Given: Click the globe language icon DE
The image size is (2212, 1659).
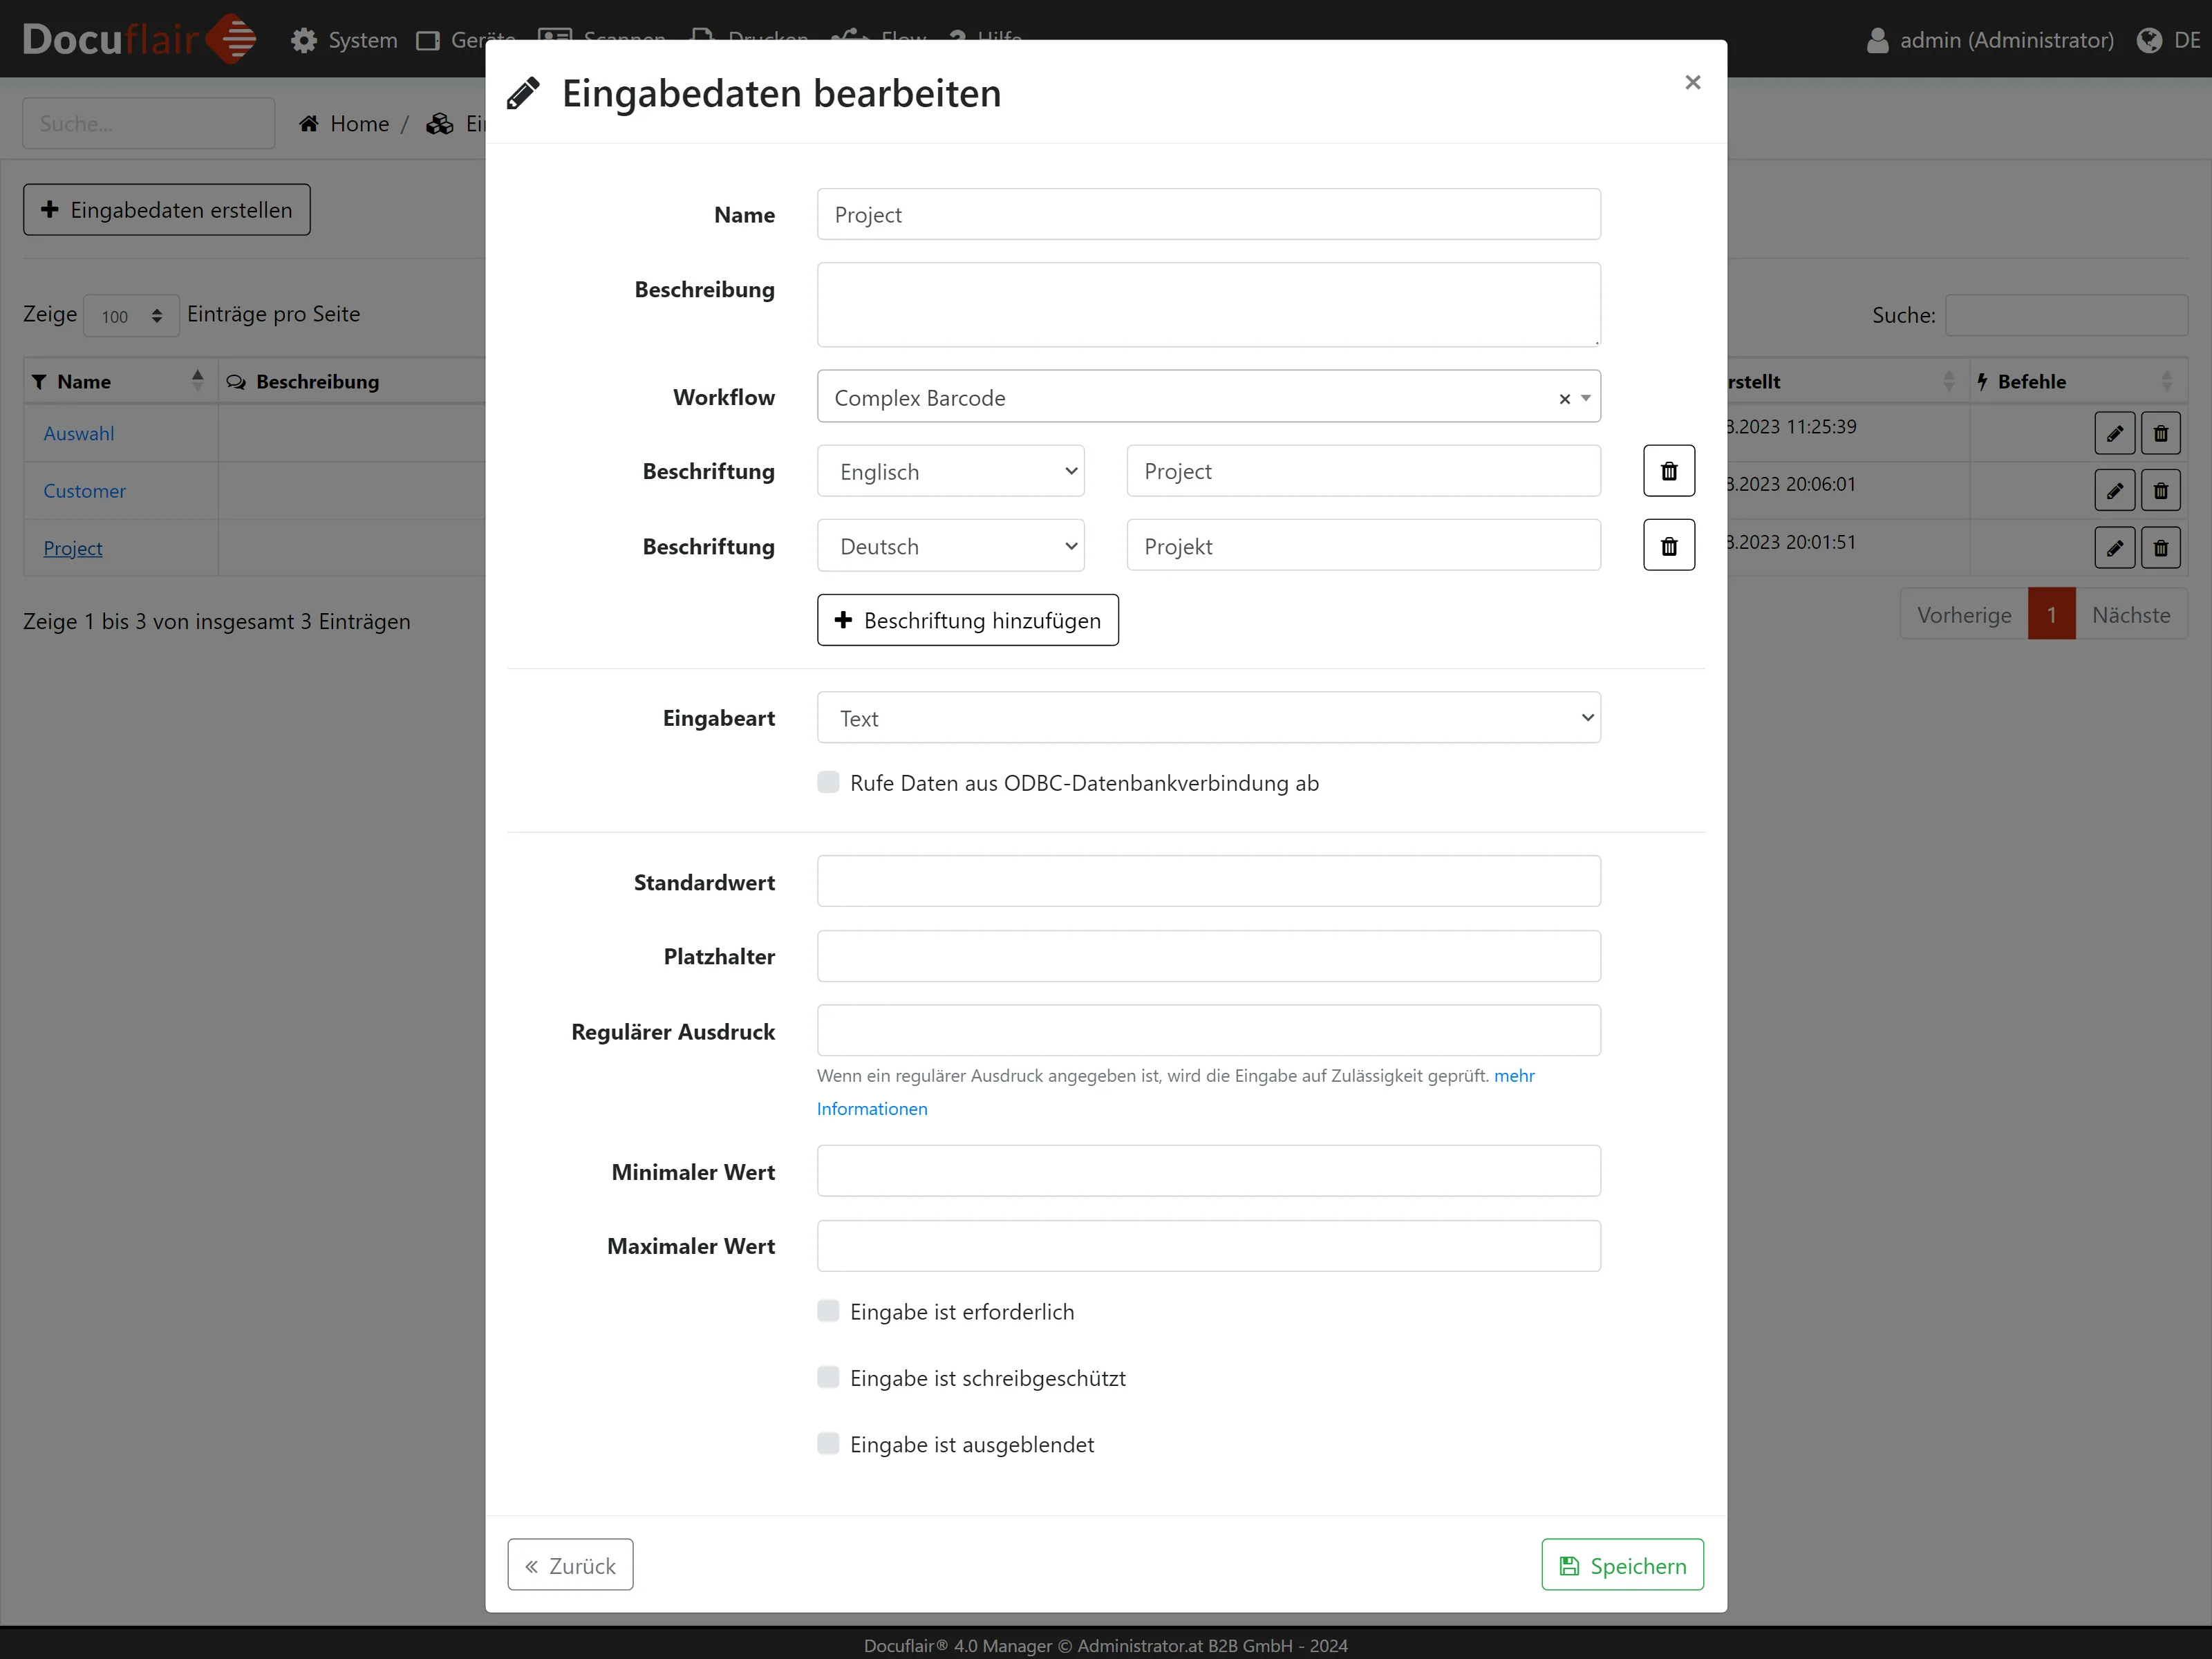Looking at the screenshot, I should pyautogui.click(x=2149, y=40).
